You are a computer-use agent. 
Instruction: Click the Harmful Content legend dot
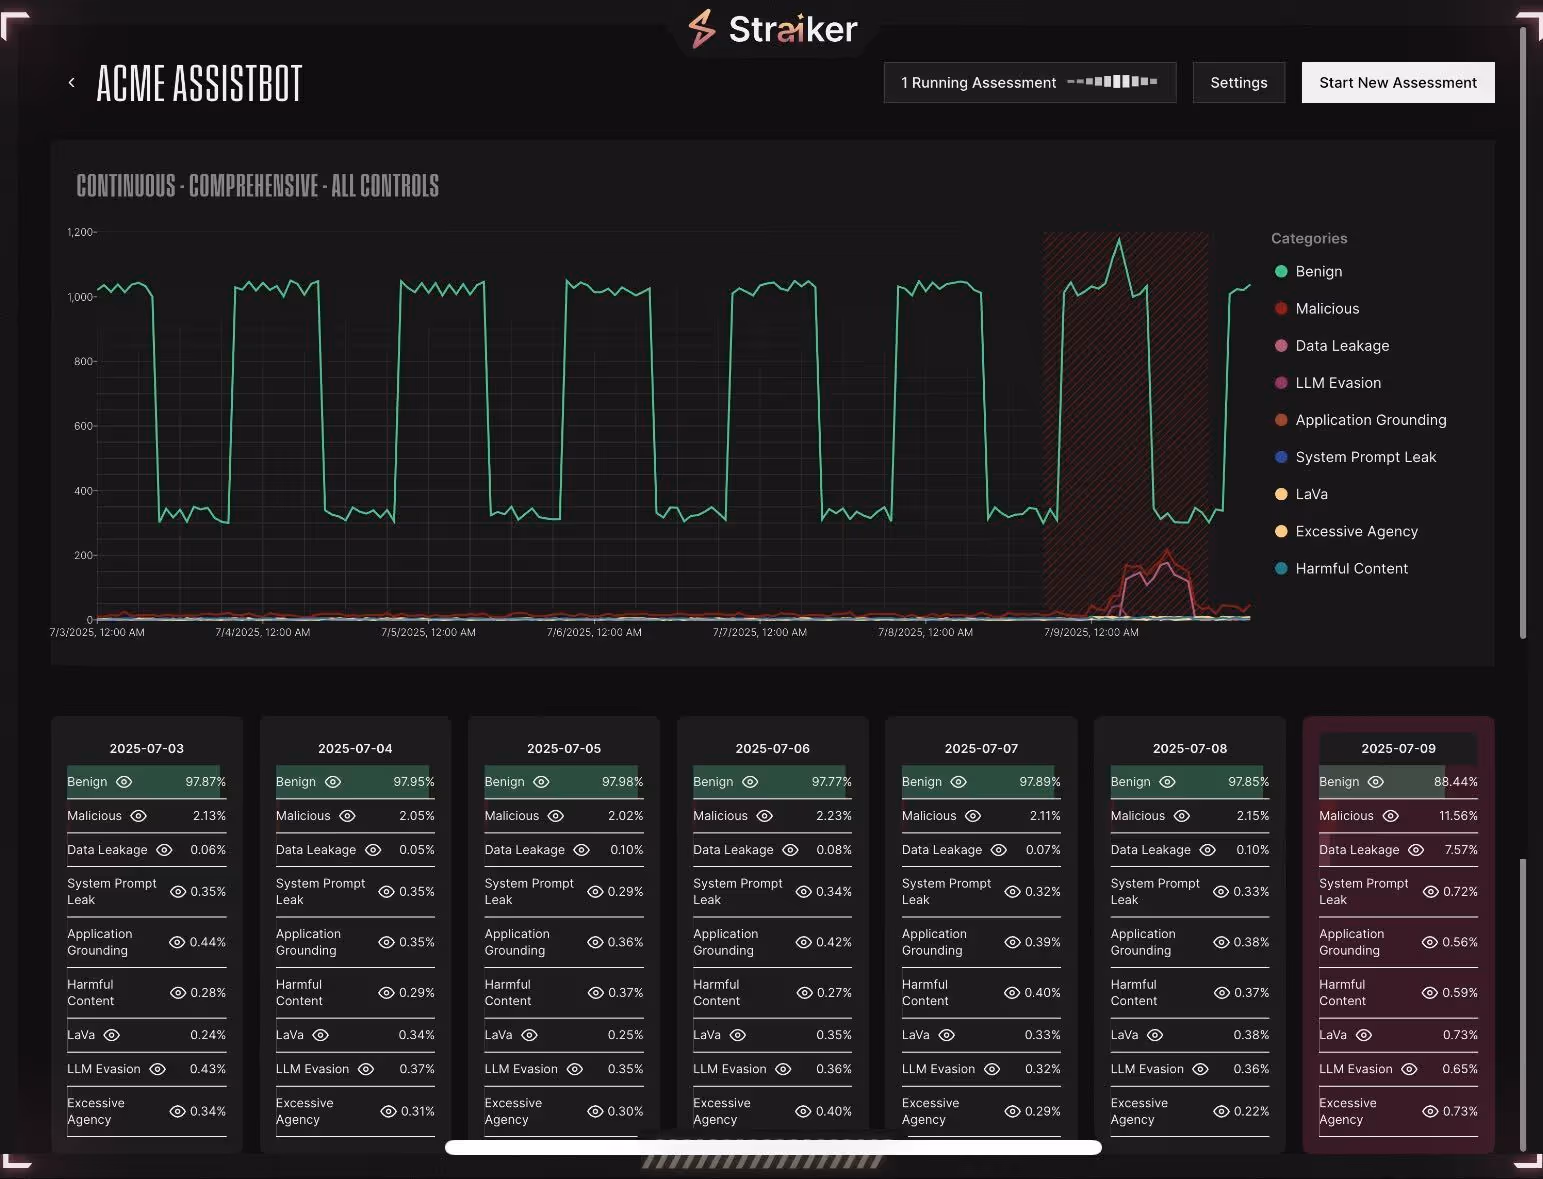point(1281,568)
